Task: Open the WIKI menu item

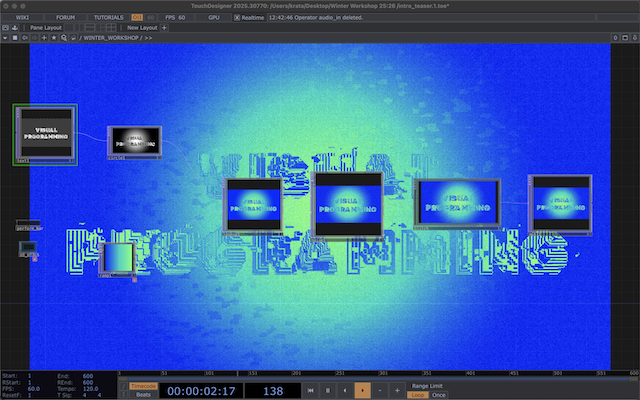Action: (23, 18)
